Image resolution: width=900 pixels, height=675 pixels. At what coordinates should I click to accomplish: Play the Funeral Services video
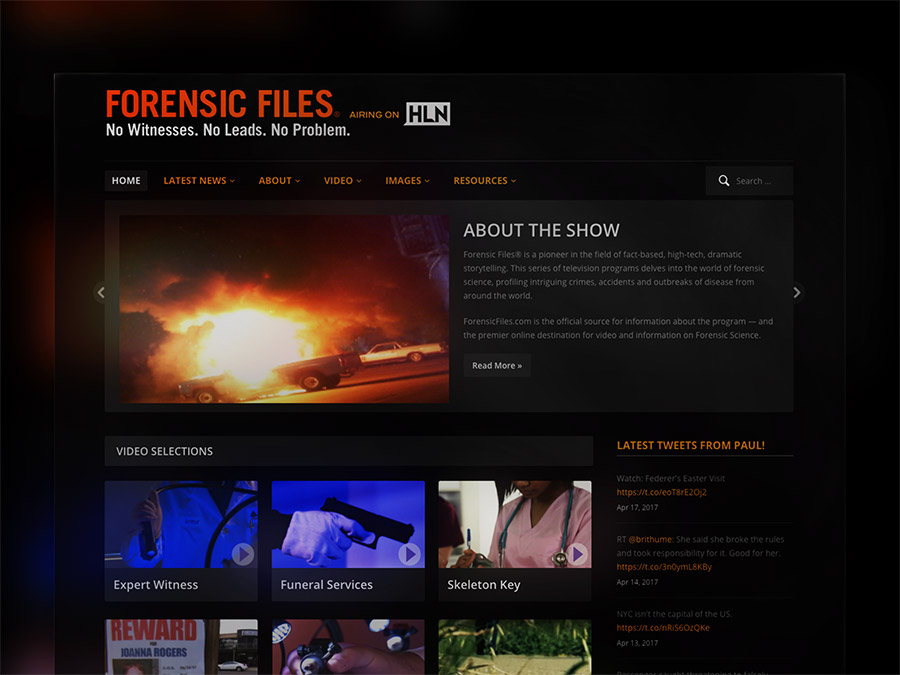(409, 554)
